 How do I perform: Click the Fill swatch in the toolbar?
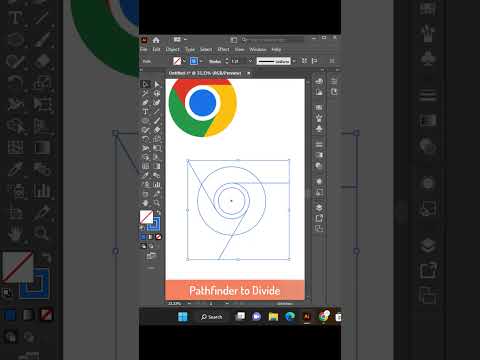[x=146, y=217]
